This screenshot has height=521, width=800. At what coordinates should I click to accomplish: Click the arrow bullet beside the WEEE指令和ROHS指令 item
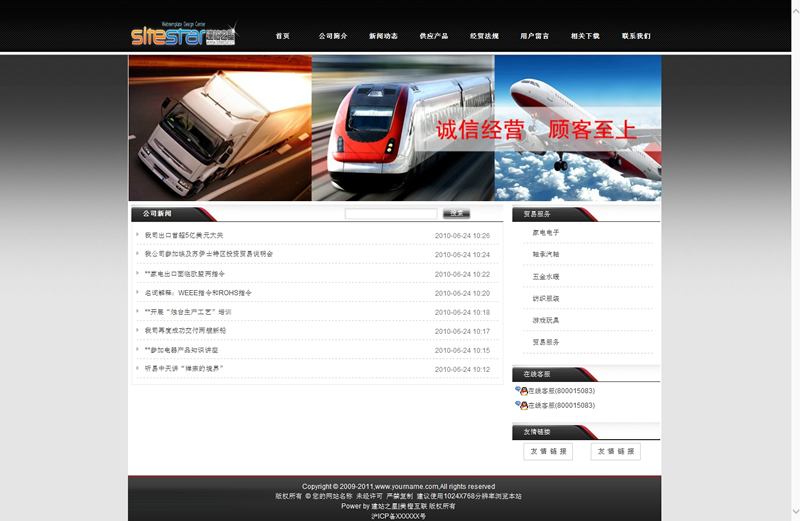coord(138,293)
